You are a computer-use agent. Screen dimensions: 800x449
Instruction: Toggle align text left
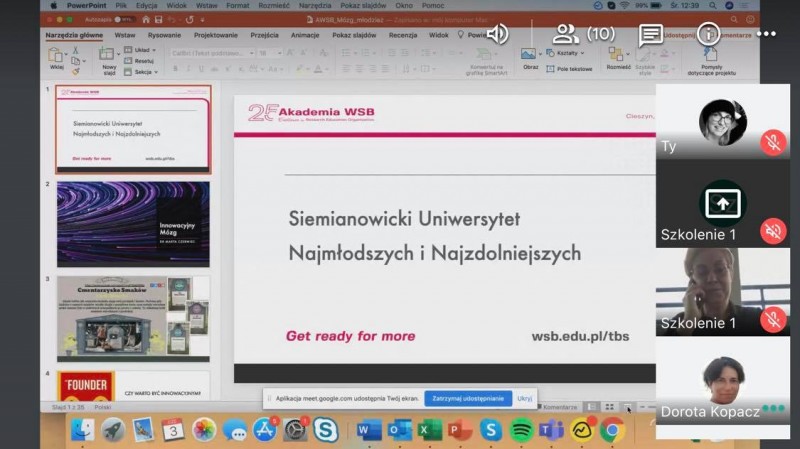tap(346, 68)
